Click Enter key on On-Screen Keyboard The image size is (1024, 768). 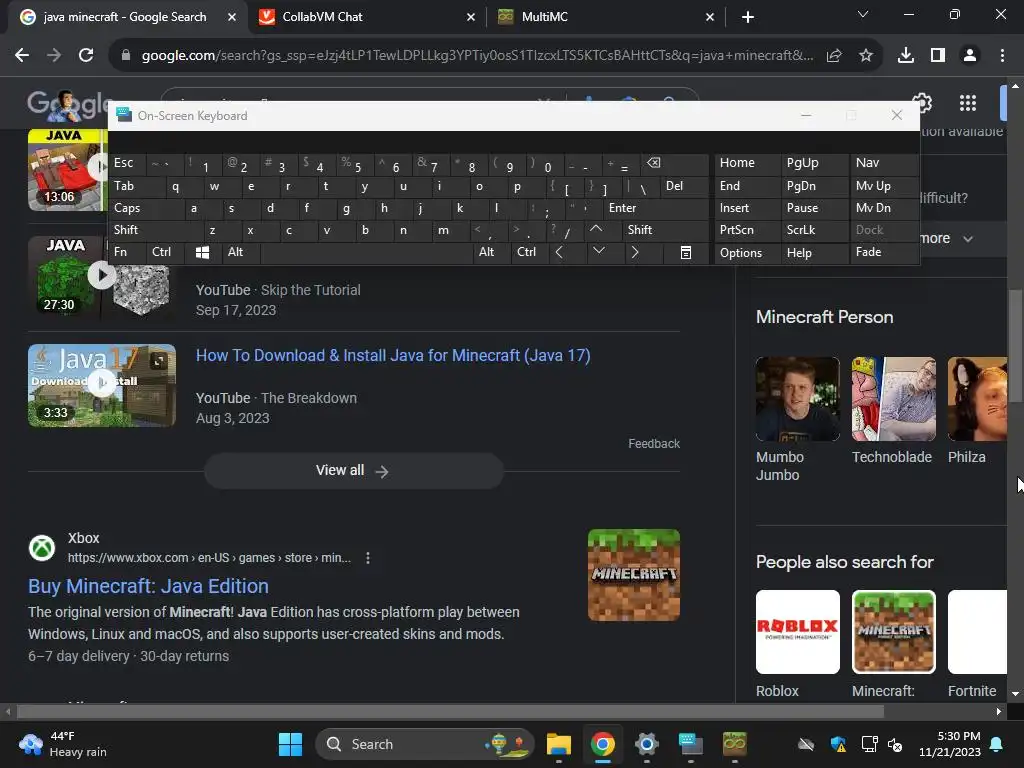(x=656, y=208)
